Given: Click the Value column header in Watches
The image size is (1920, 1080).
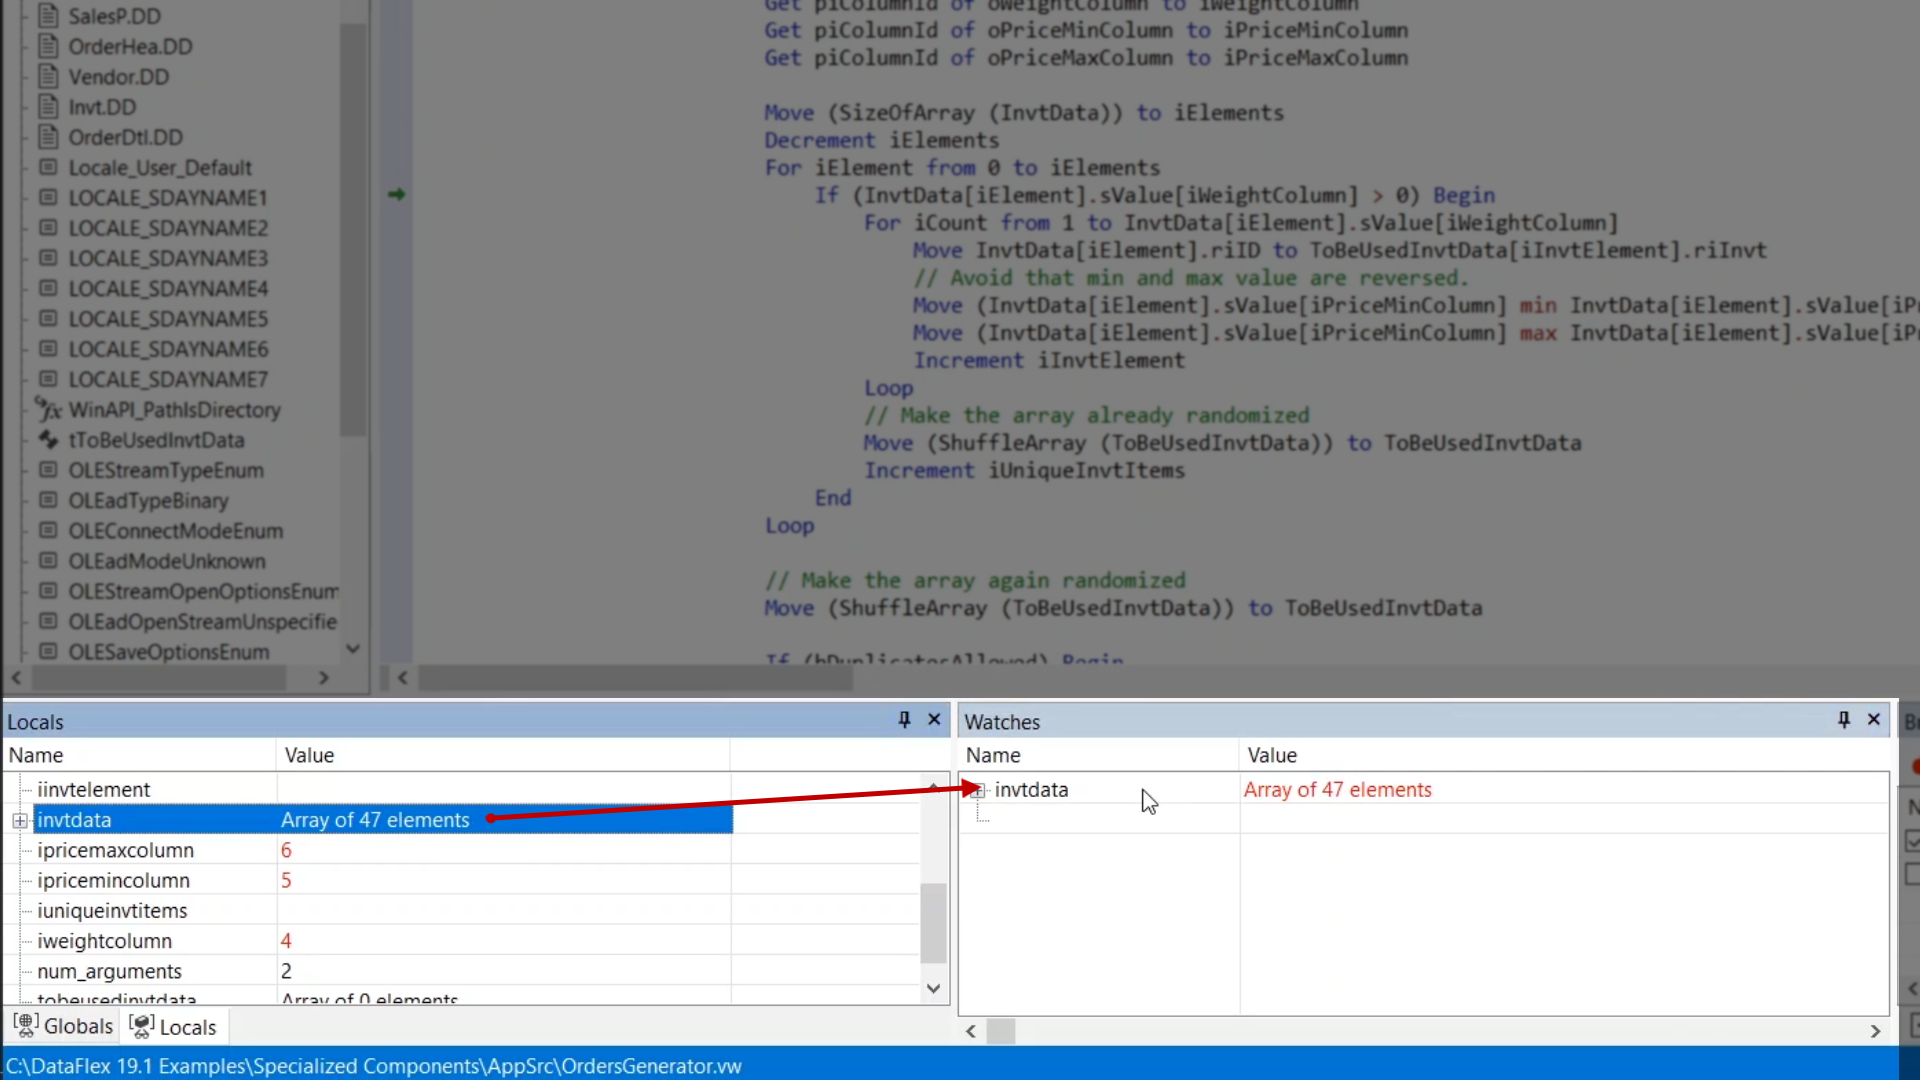Looking at the screenshot, I should (1272, 755).
